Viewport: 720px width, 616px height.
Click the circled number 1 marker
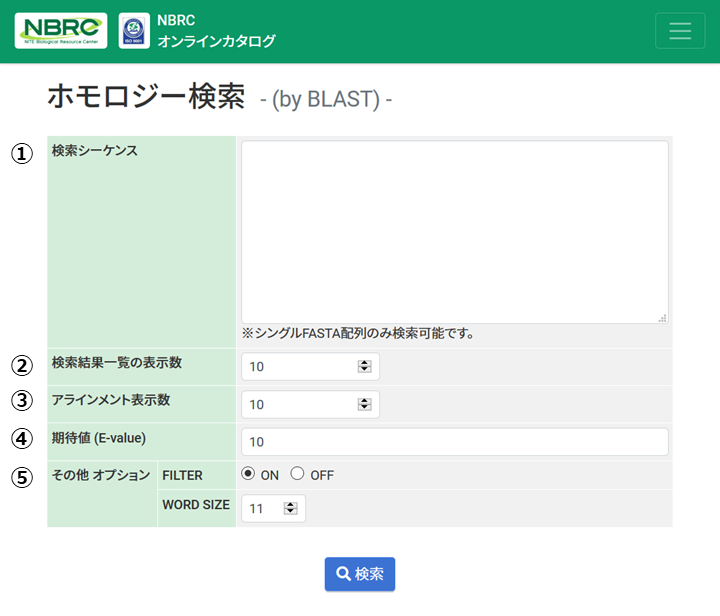(x=22, y=154)
